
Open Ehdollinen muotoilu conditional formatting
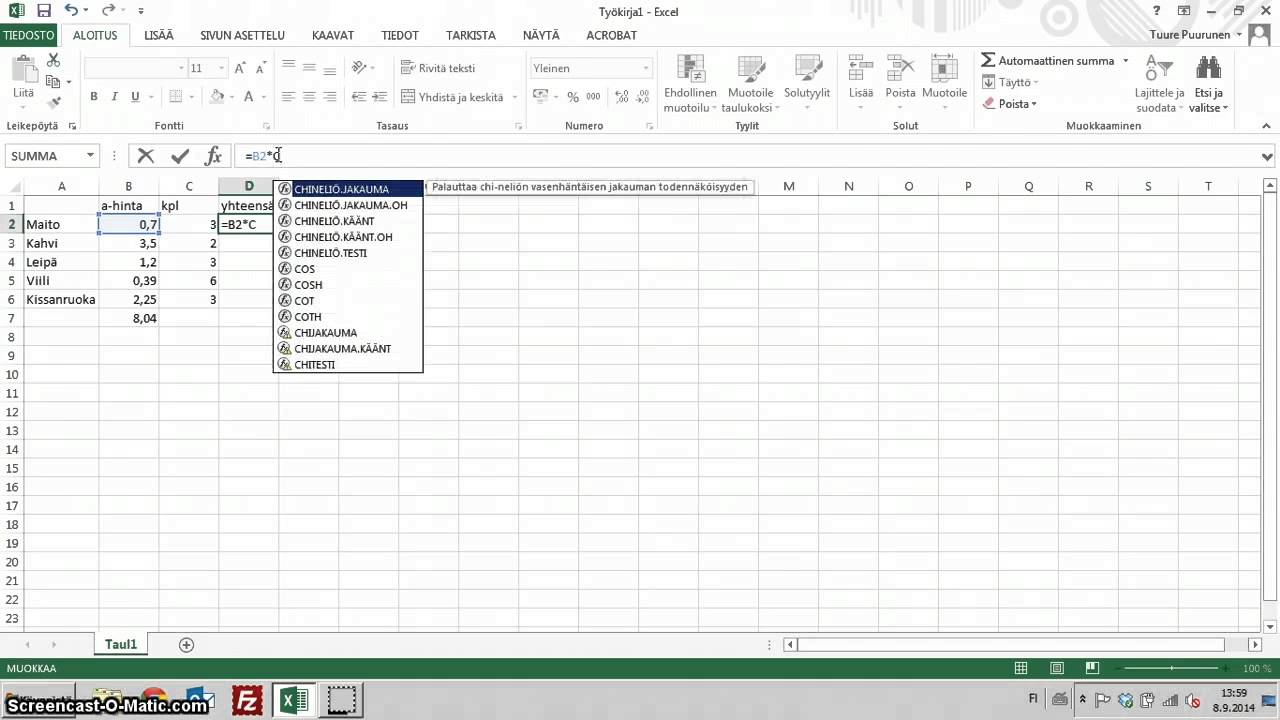pos(690,83)
